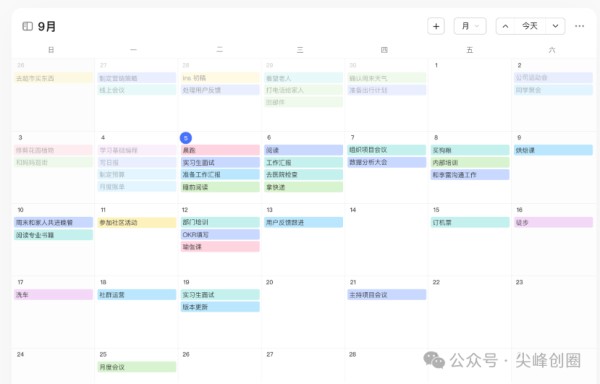Open the 月度会议 event
This screenshot has height=384, width=600.
coord(137,367)
